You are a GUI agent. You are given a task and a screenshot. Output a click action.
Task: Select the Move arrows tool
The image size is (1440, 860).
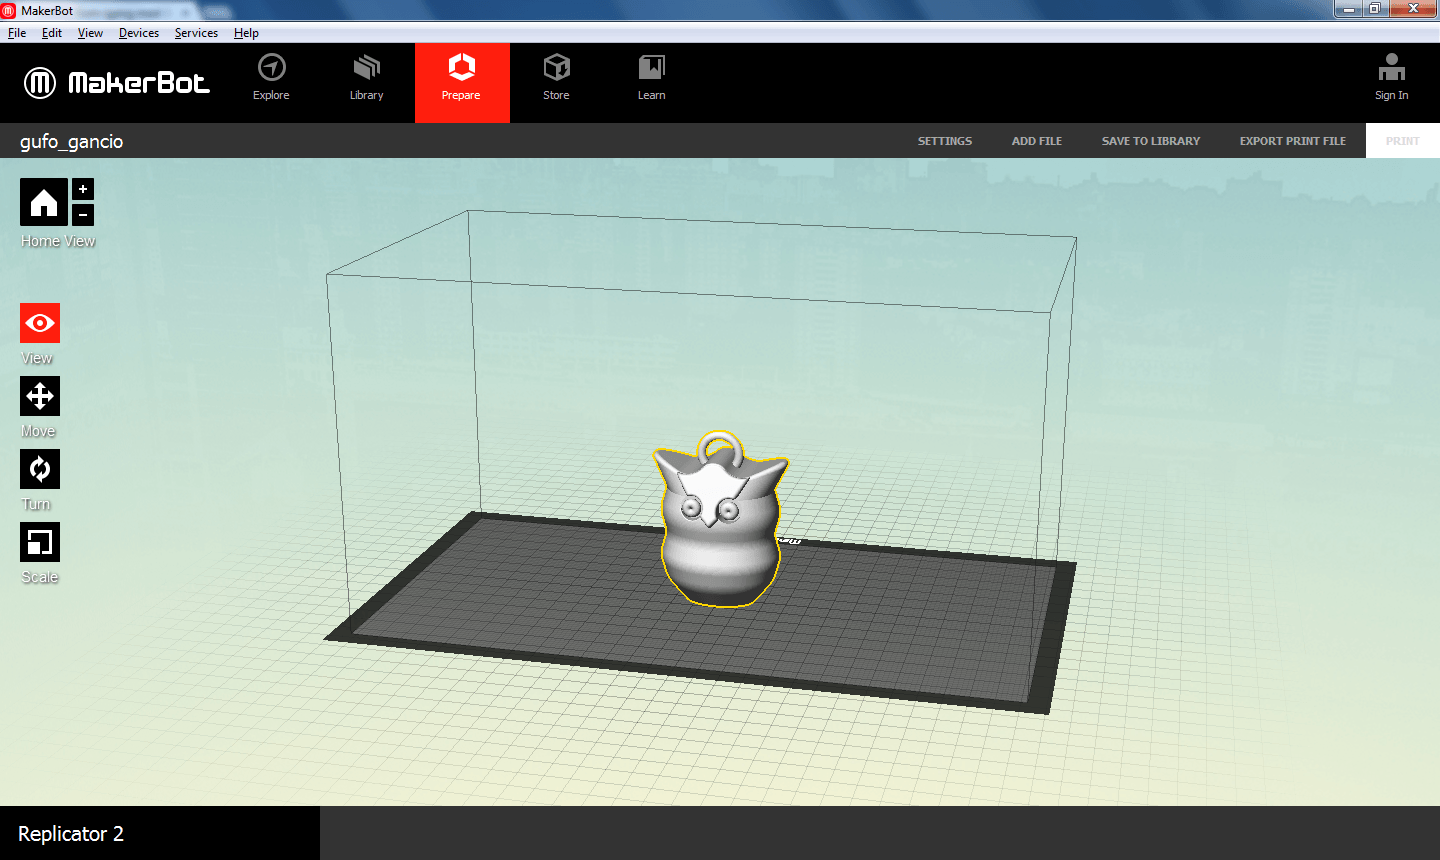pyautogui.click(x=40, y=396)
